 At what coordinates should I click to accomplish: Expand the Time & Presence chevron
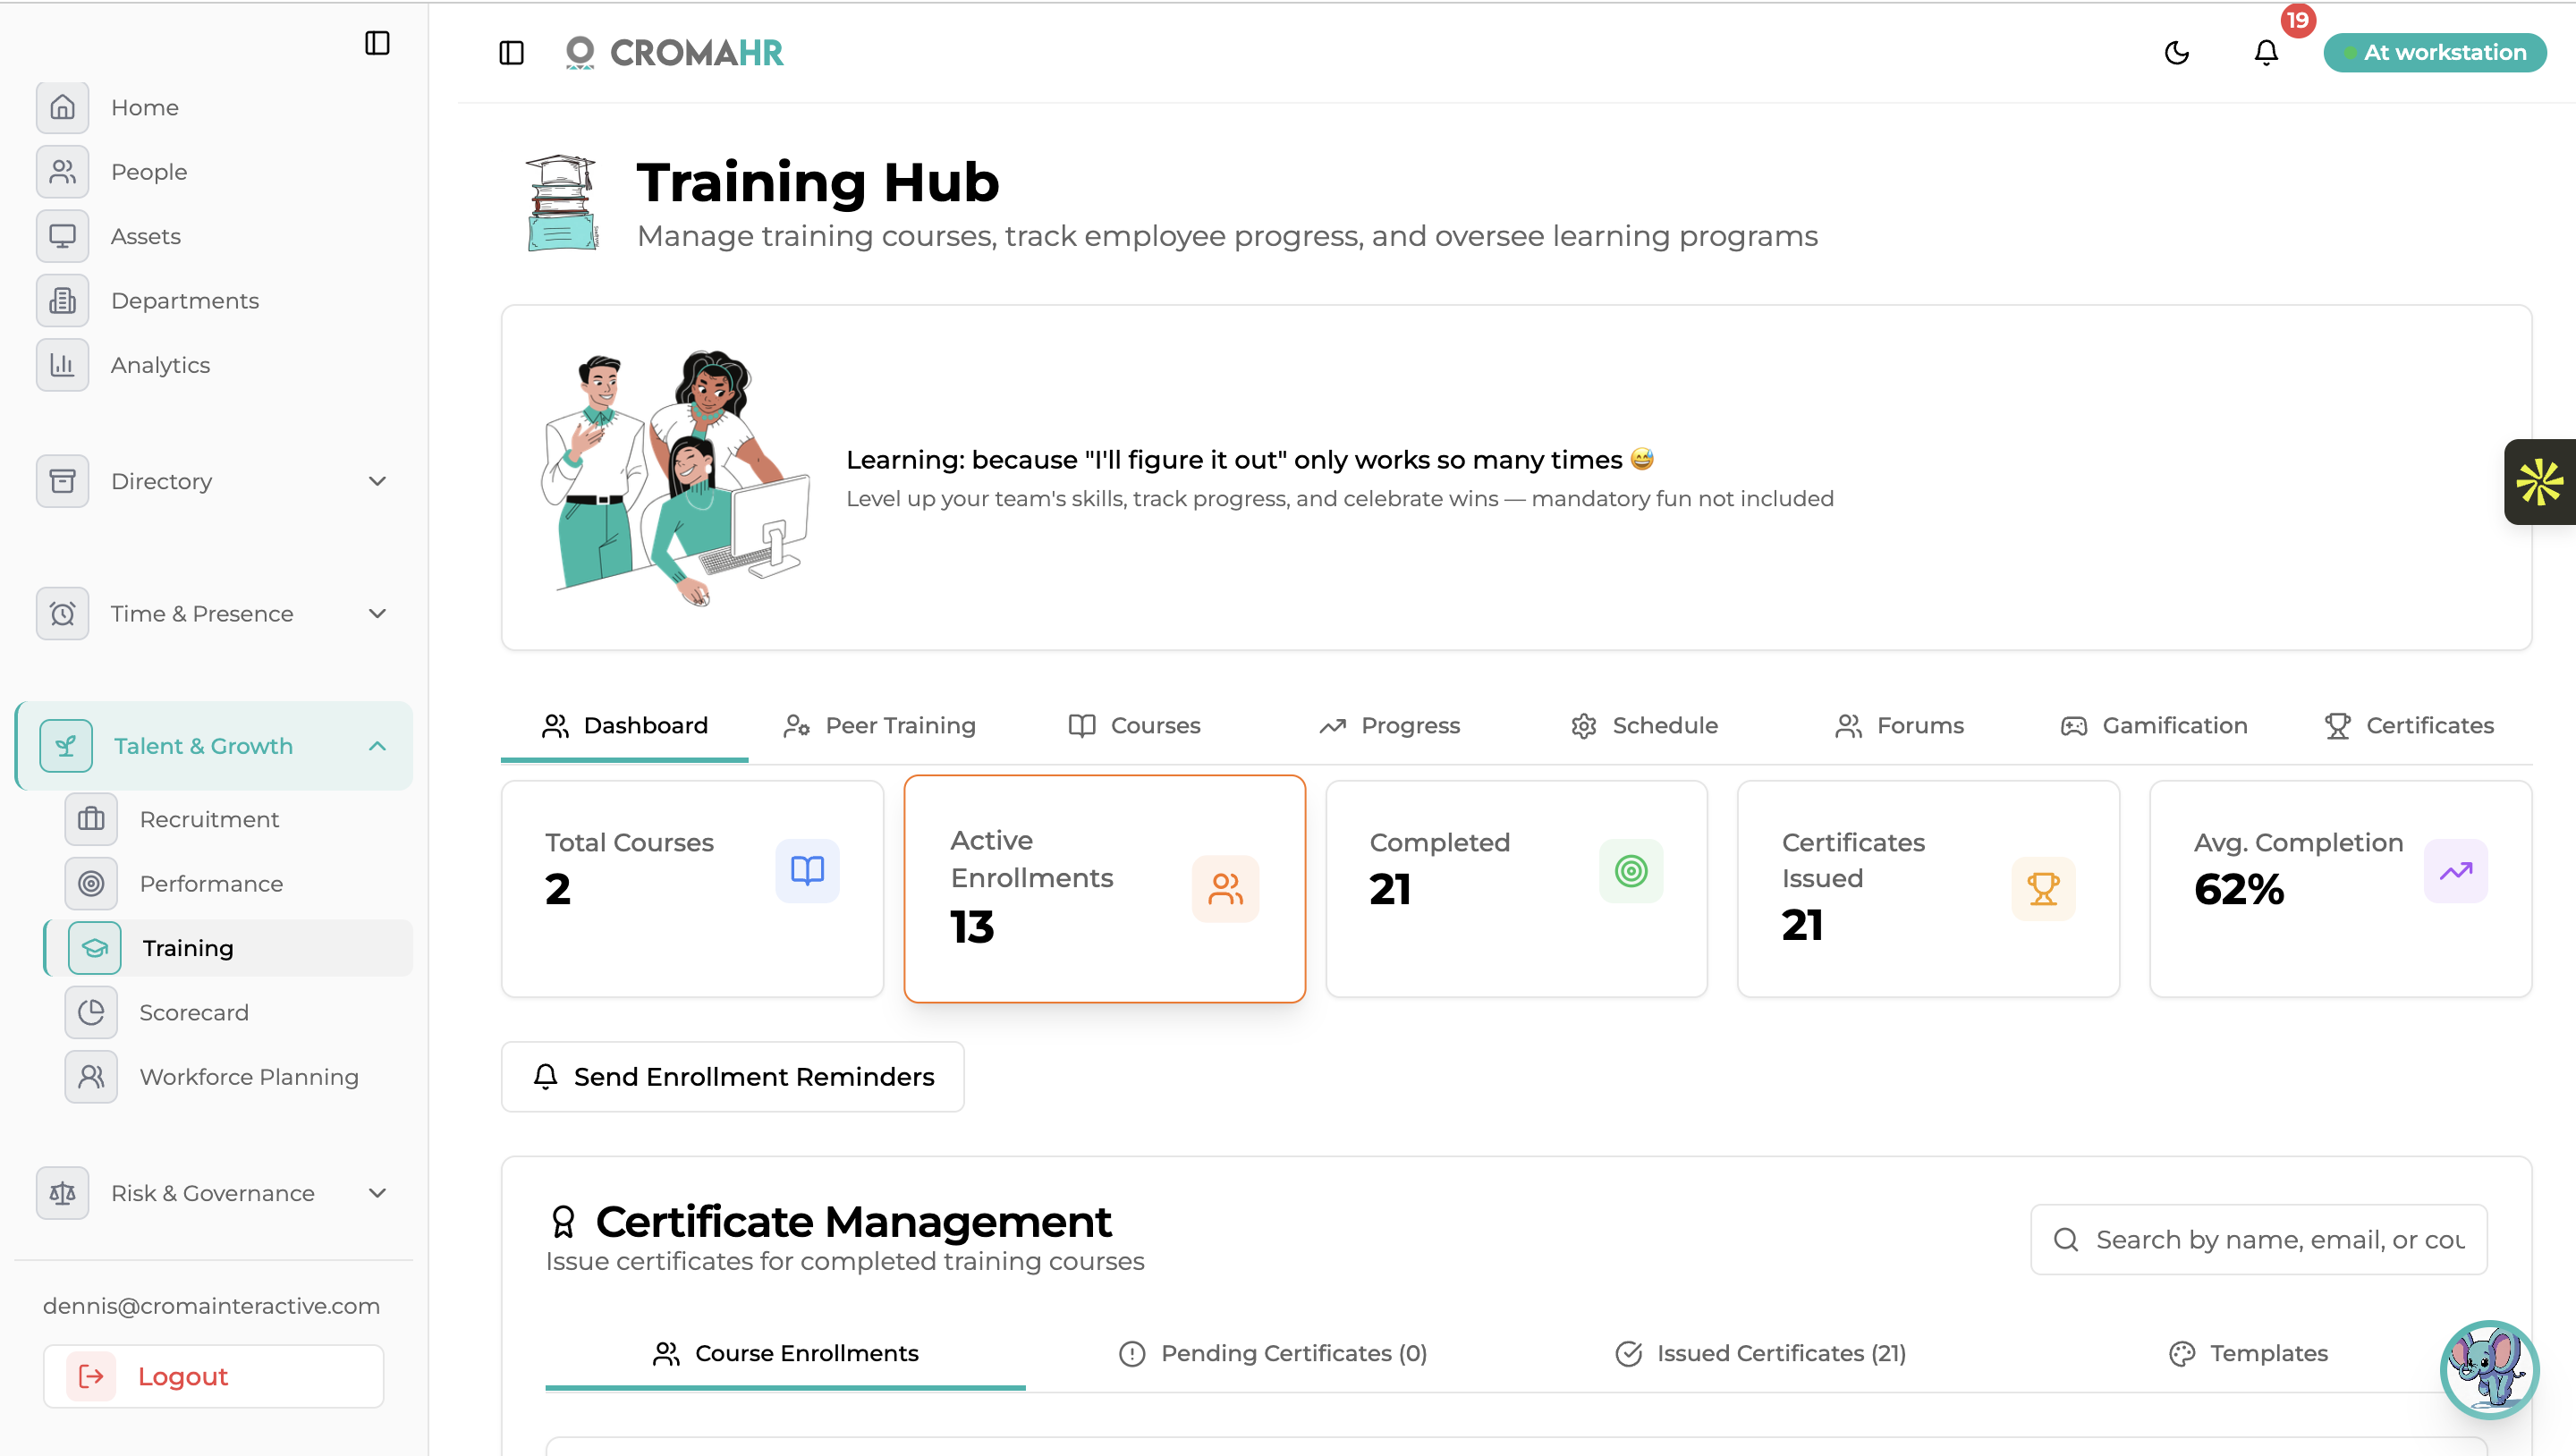click(377, 613)
